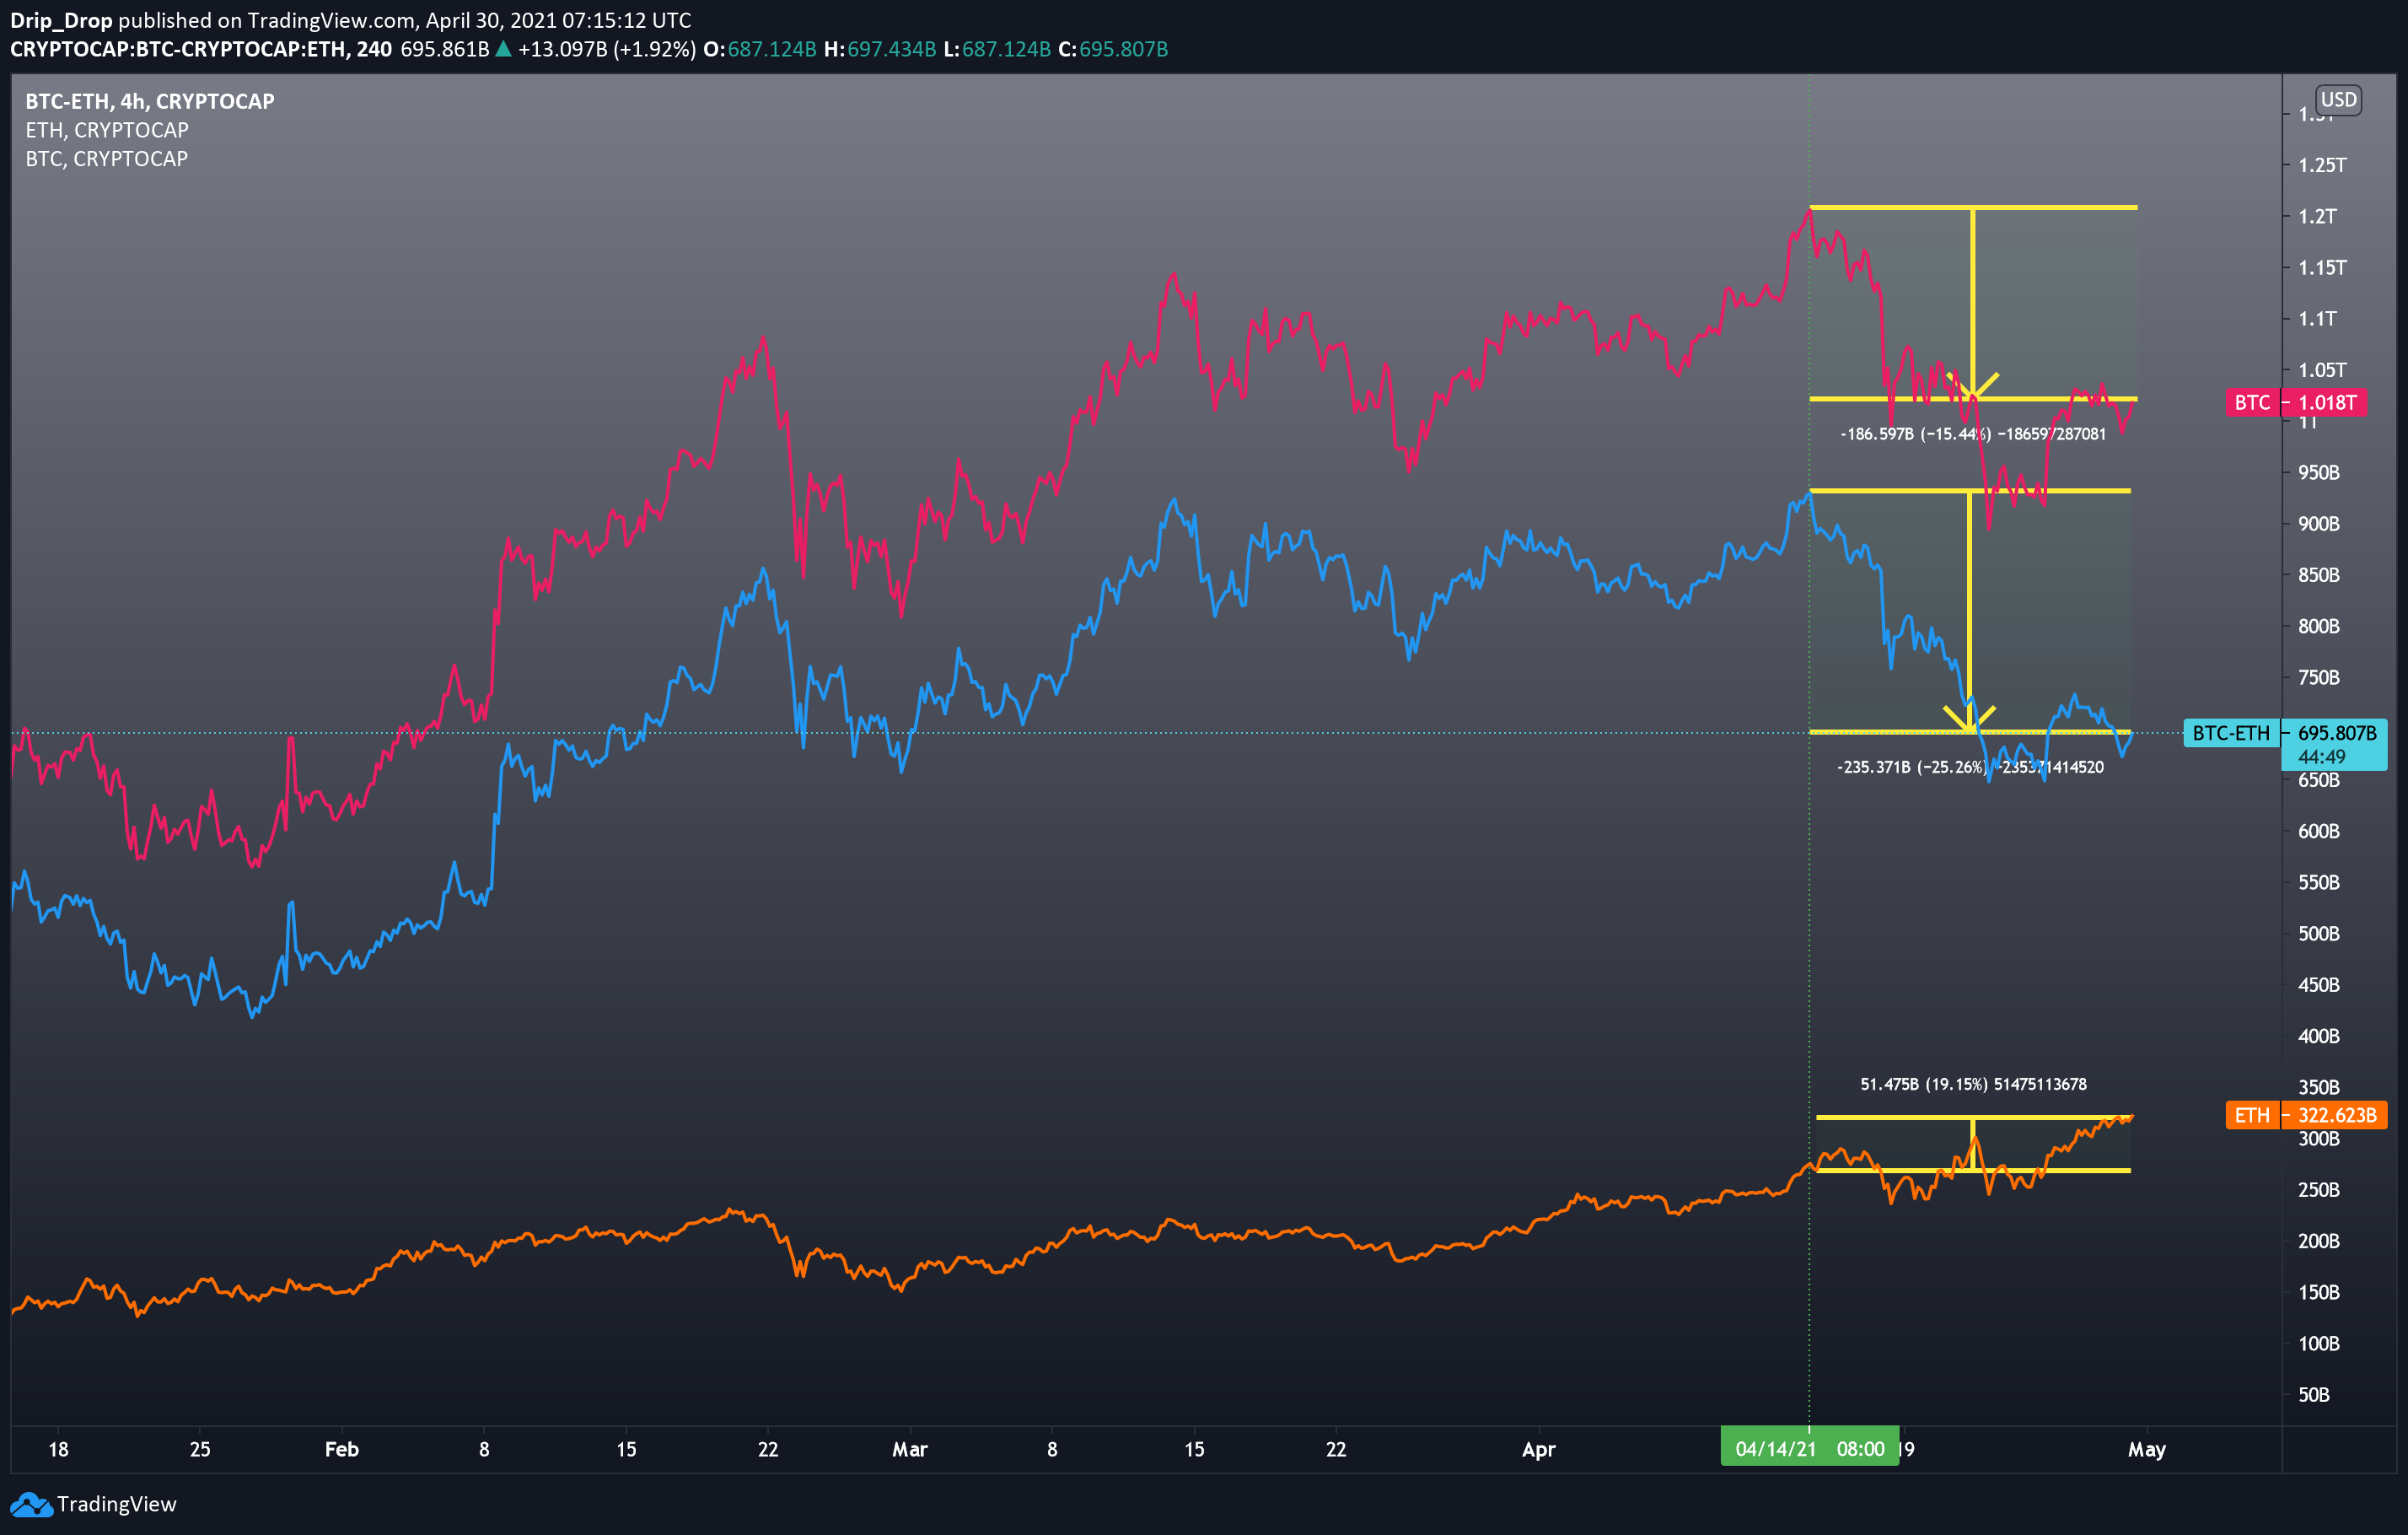Select the BTC-ETH, 4h, CRYPTOCAP legend
This screenshot has height=1535, width=2408.
(x=150, y=101)
